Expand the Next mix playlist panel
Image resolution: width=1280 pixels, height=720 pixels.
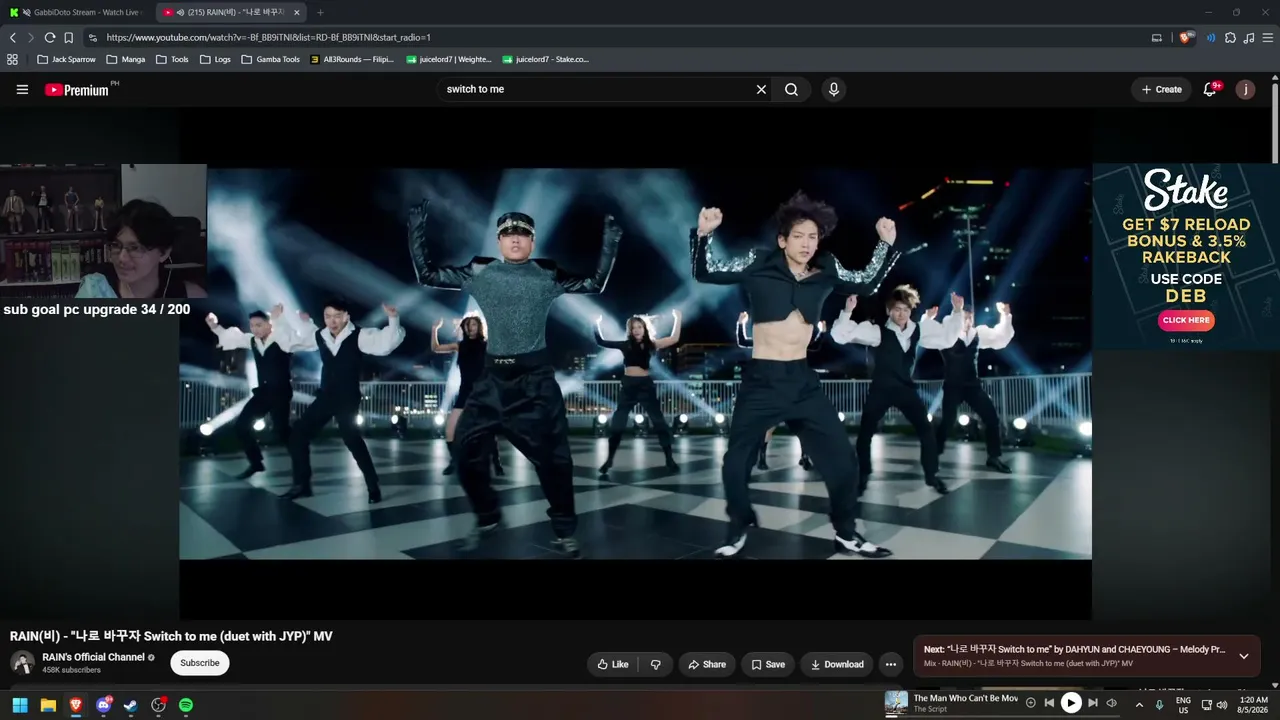click(x=1244, y=656)
